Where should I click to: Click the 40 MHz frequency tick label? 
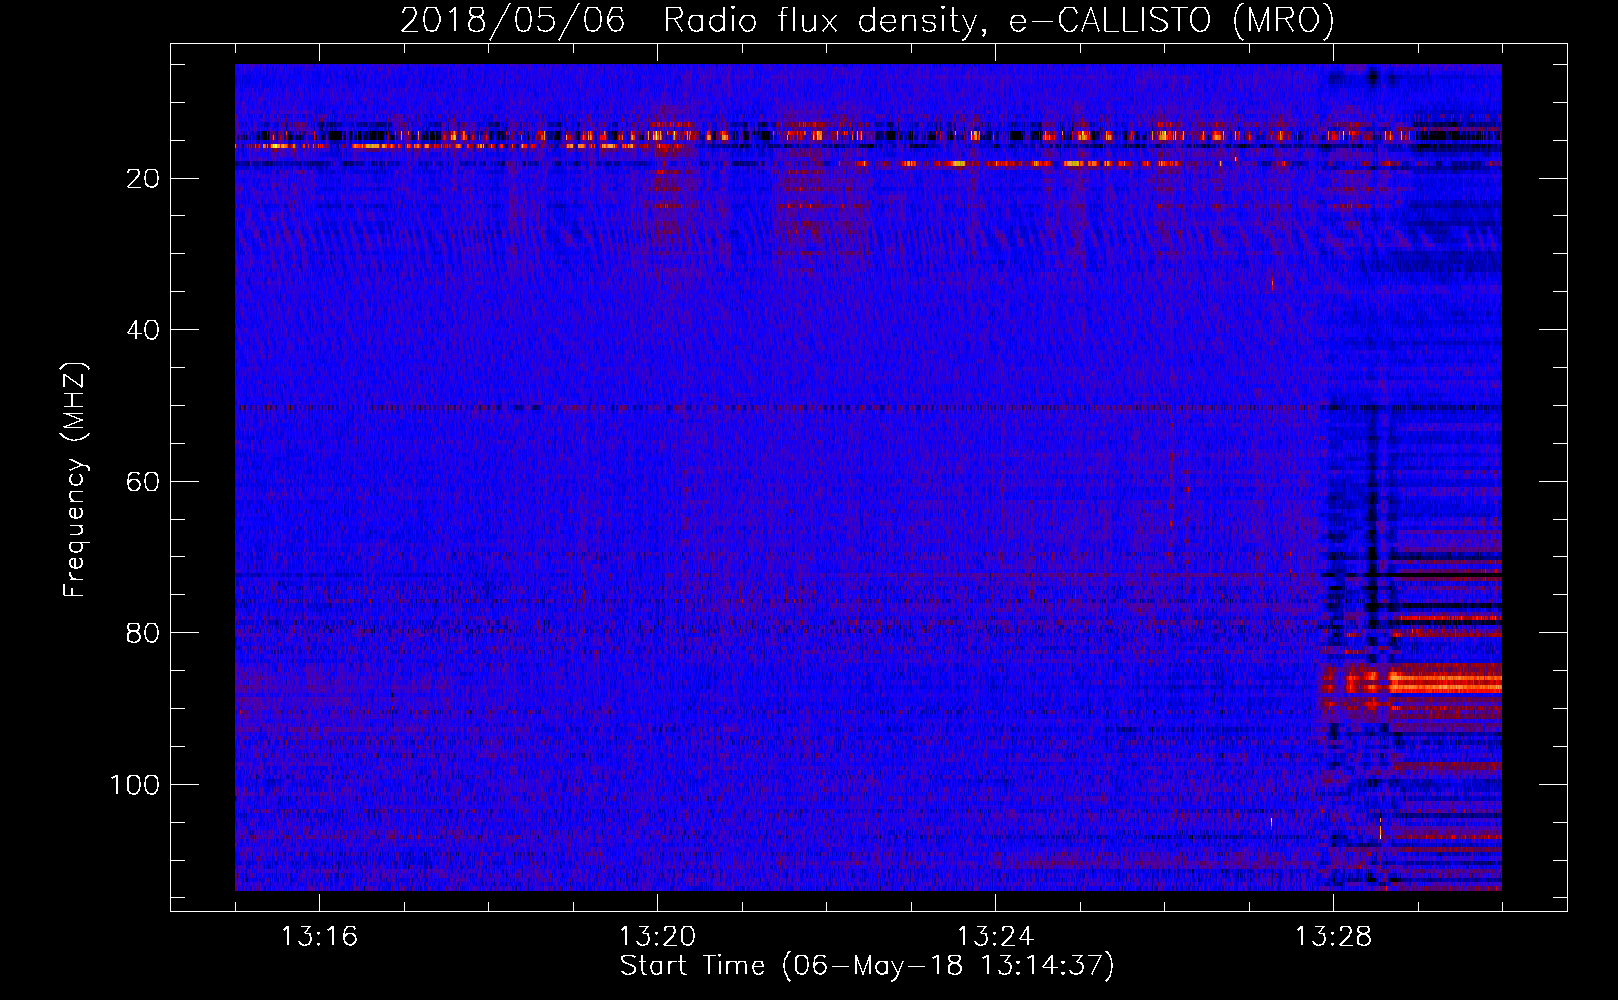143,330
